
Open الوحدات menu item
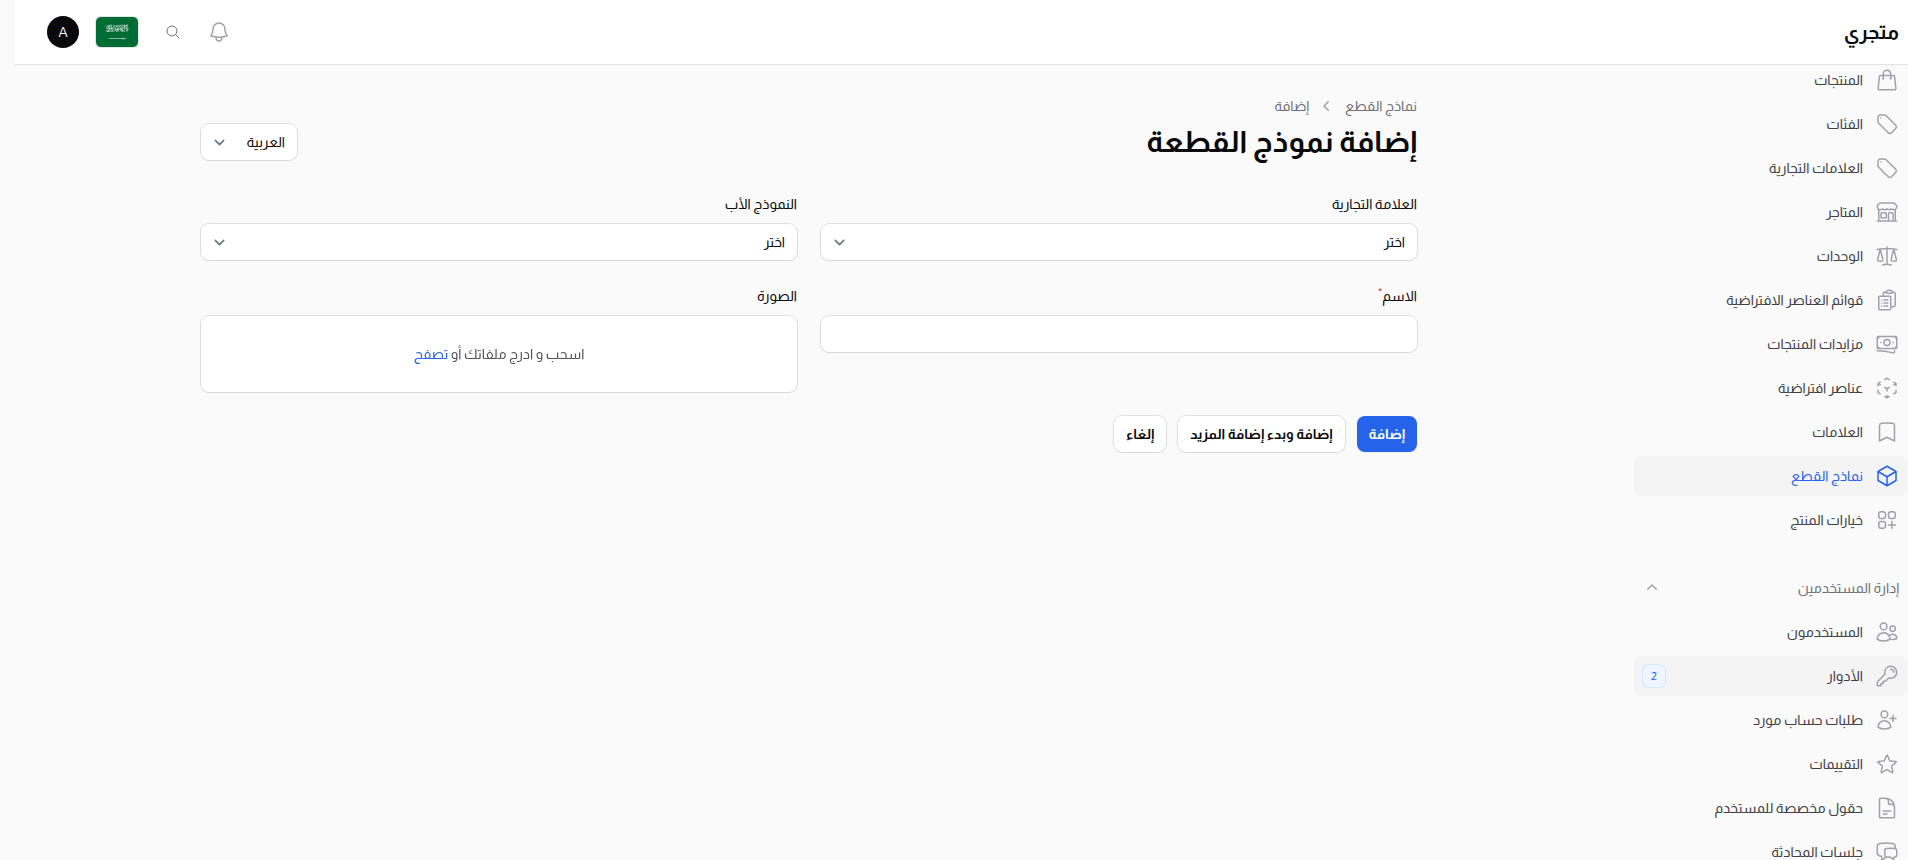(1770, 256)
